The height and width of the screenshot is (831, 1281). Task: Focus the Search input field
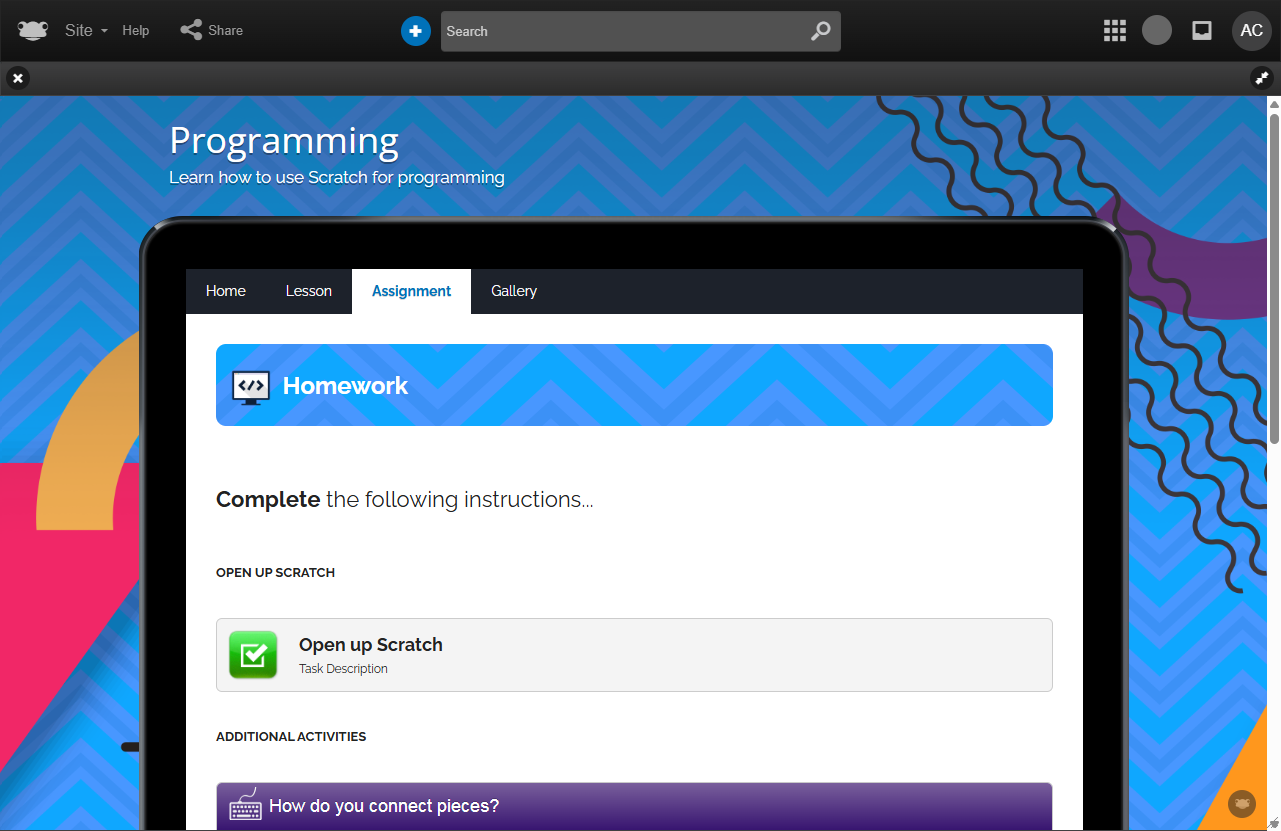coord(620,31)
